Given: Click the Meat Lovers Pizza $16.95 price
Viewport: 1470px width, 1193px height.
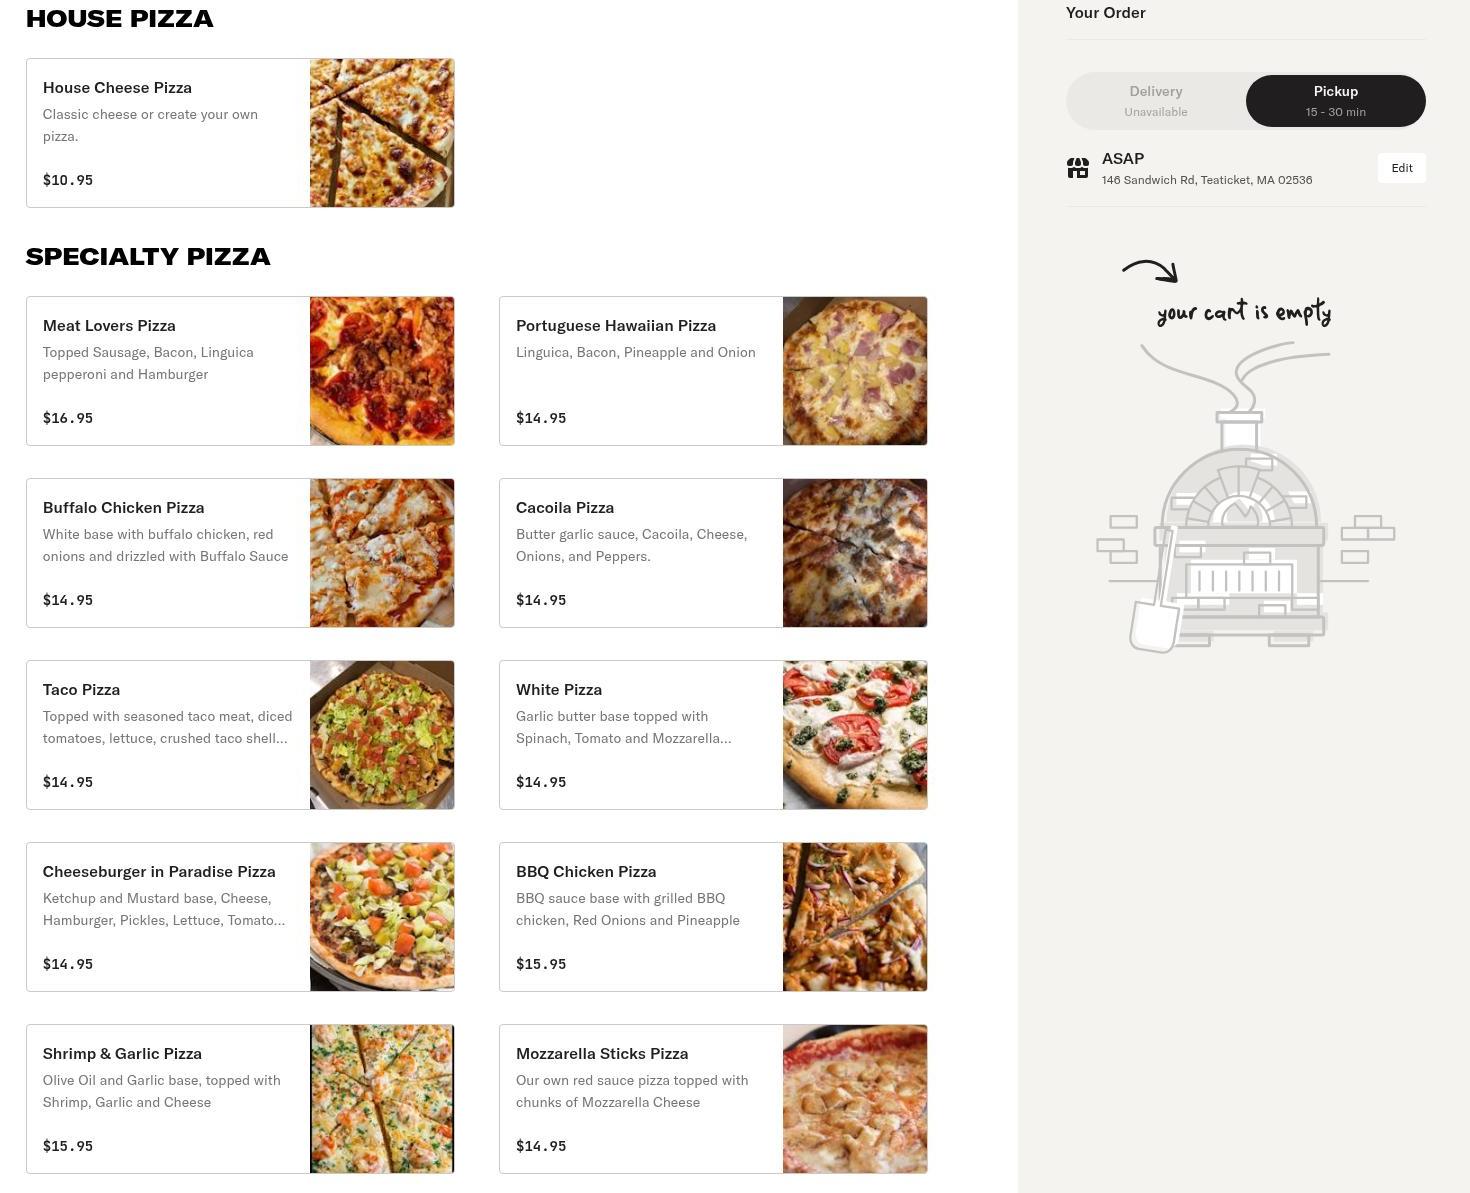Looking at the screenshot, I should 68,418.
